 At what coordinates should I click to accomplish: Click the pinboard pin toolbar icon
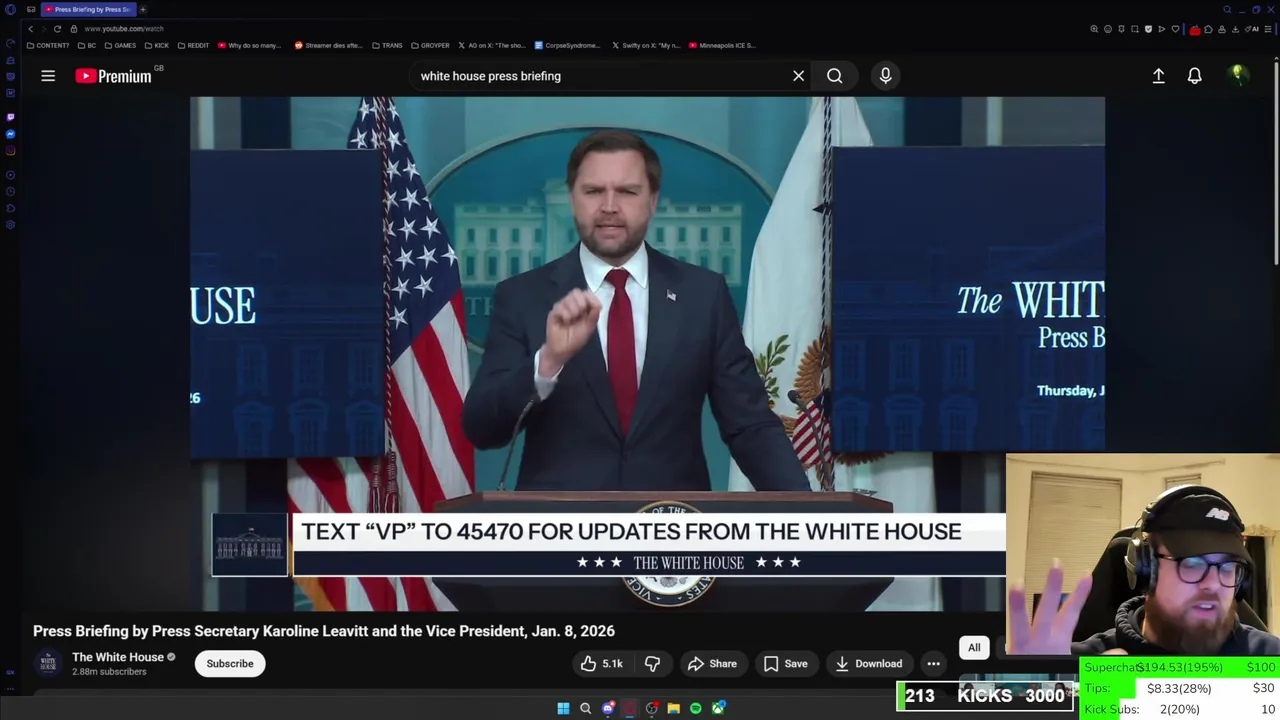pyautogui.click(x=1121, y=29)
